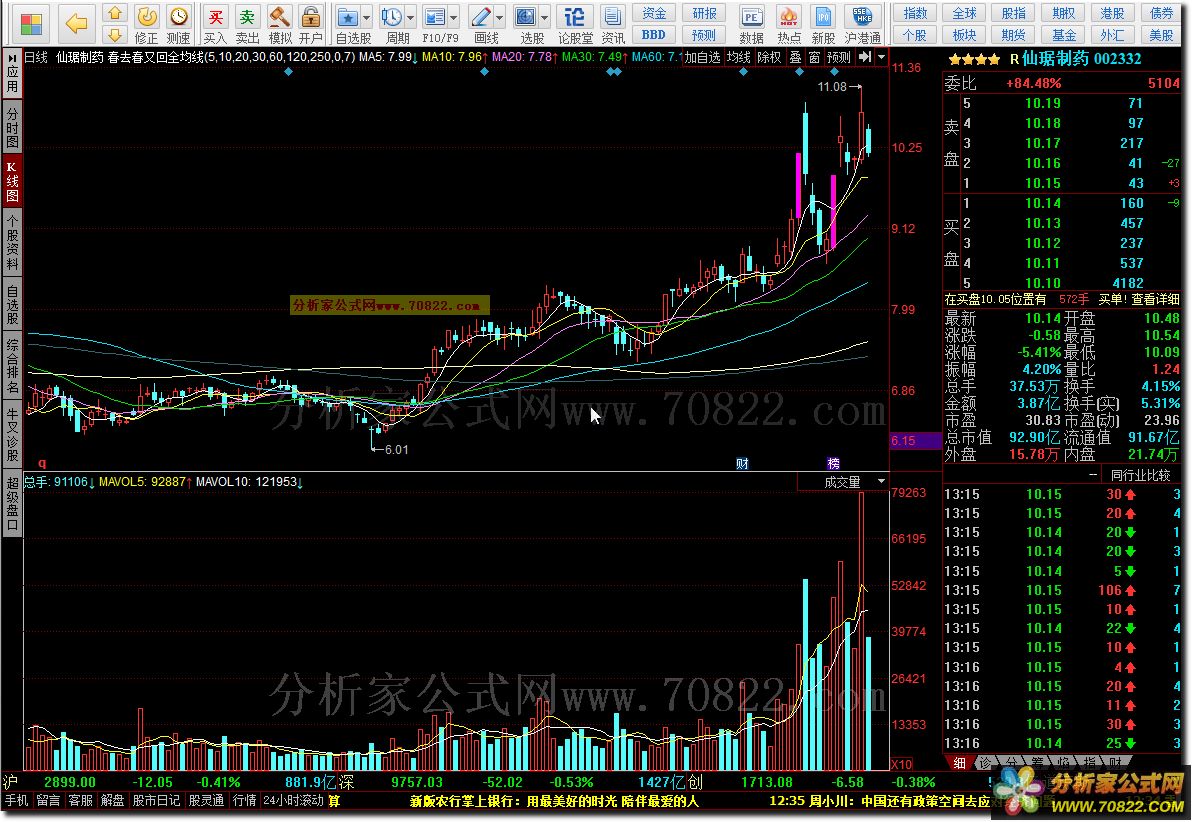
Task: Expand the F10/F9 dropdown arrow
Action: coord(454,17)
